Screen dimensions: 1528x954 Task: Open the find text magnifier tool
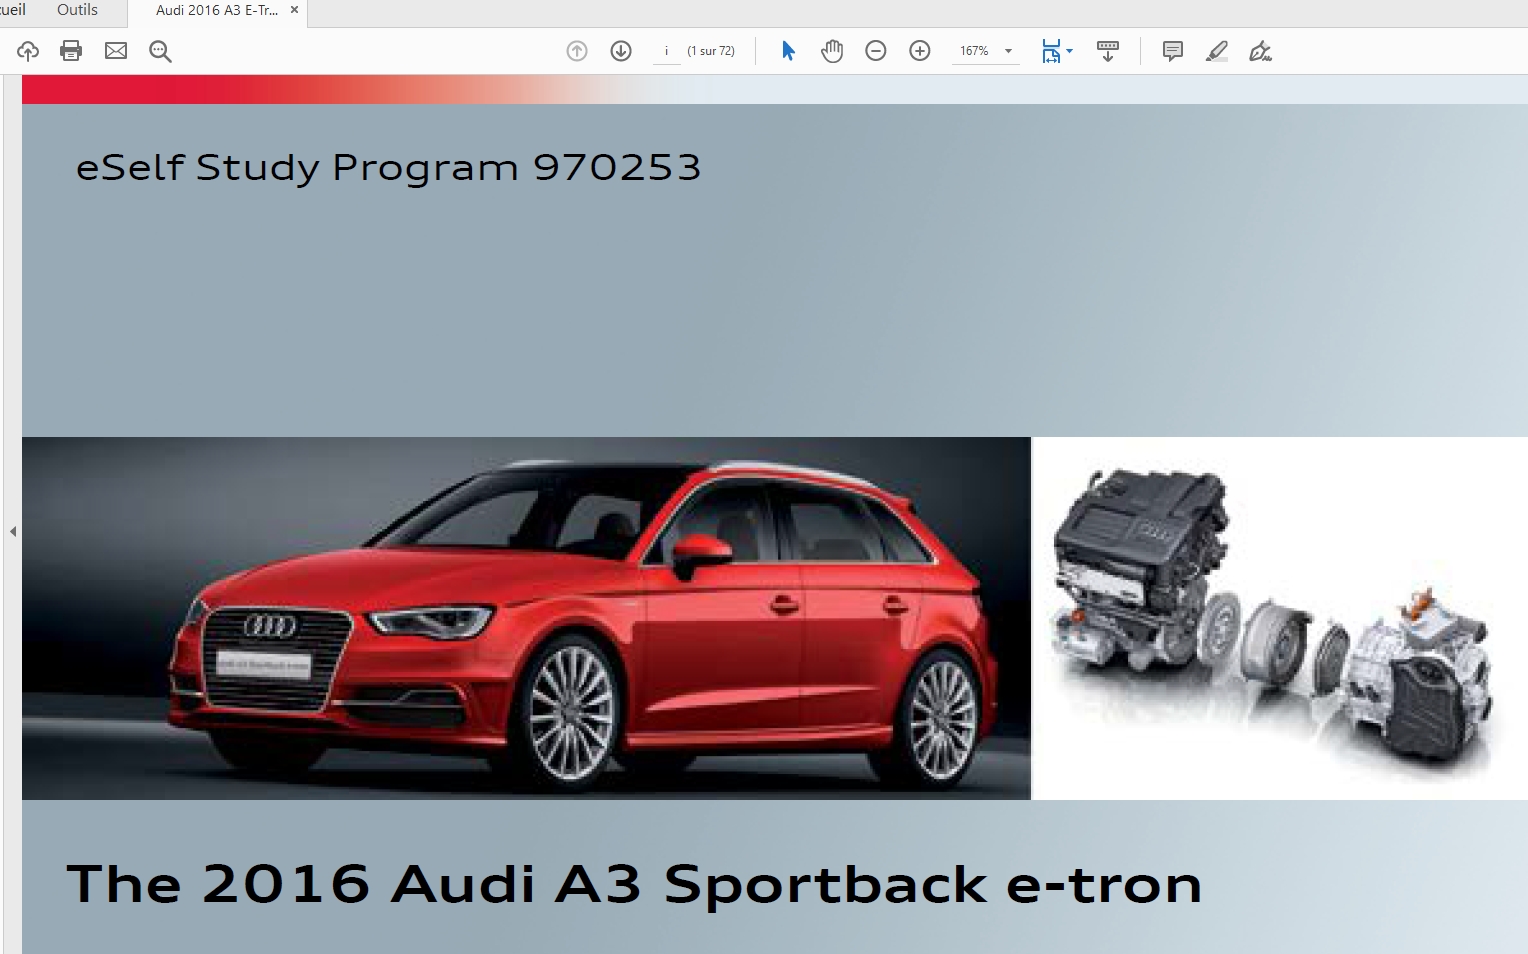tap(160, 51)
